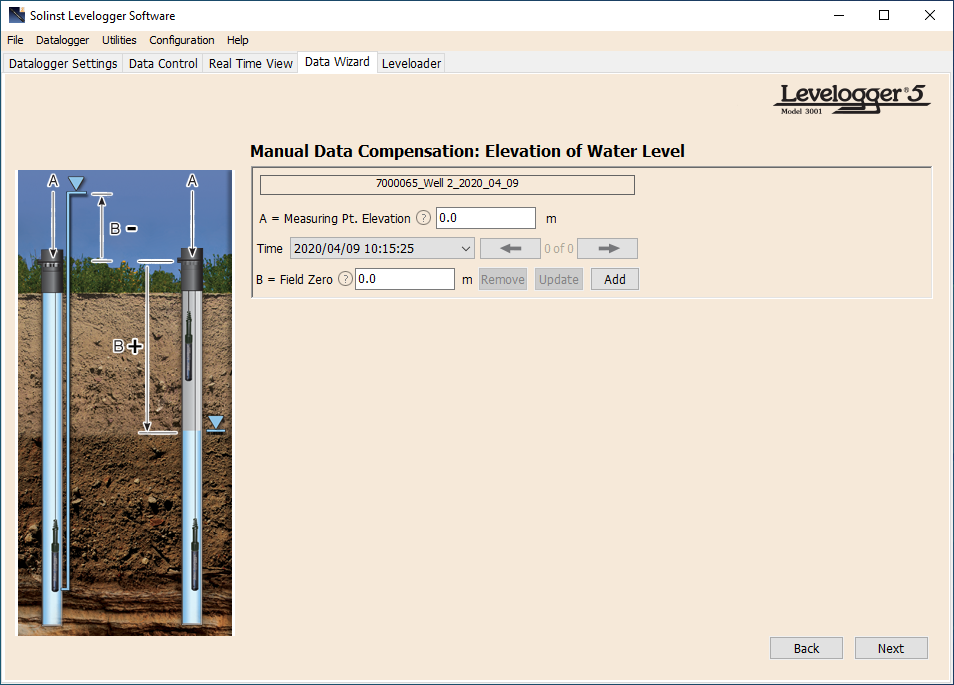Open the Utilities menu

119,40
